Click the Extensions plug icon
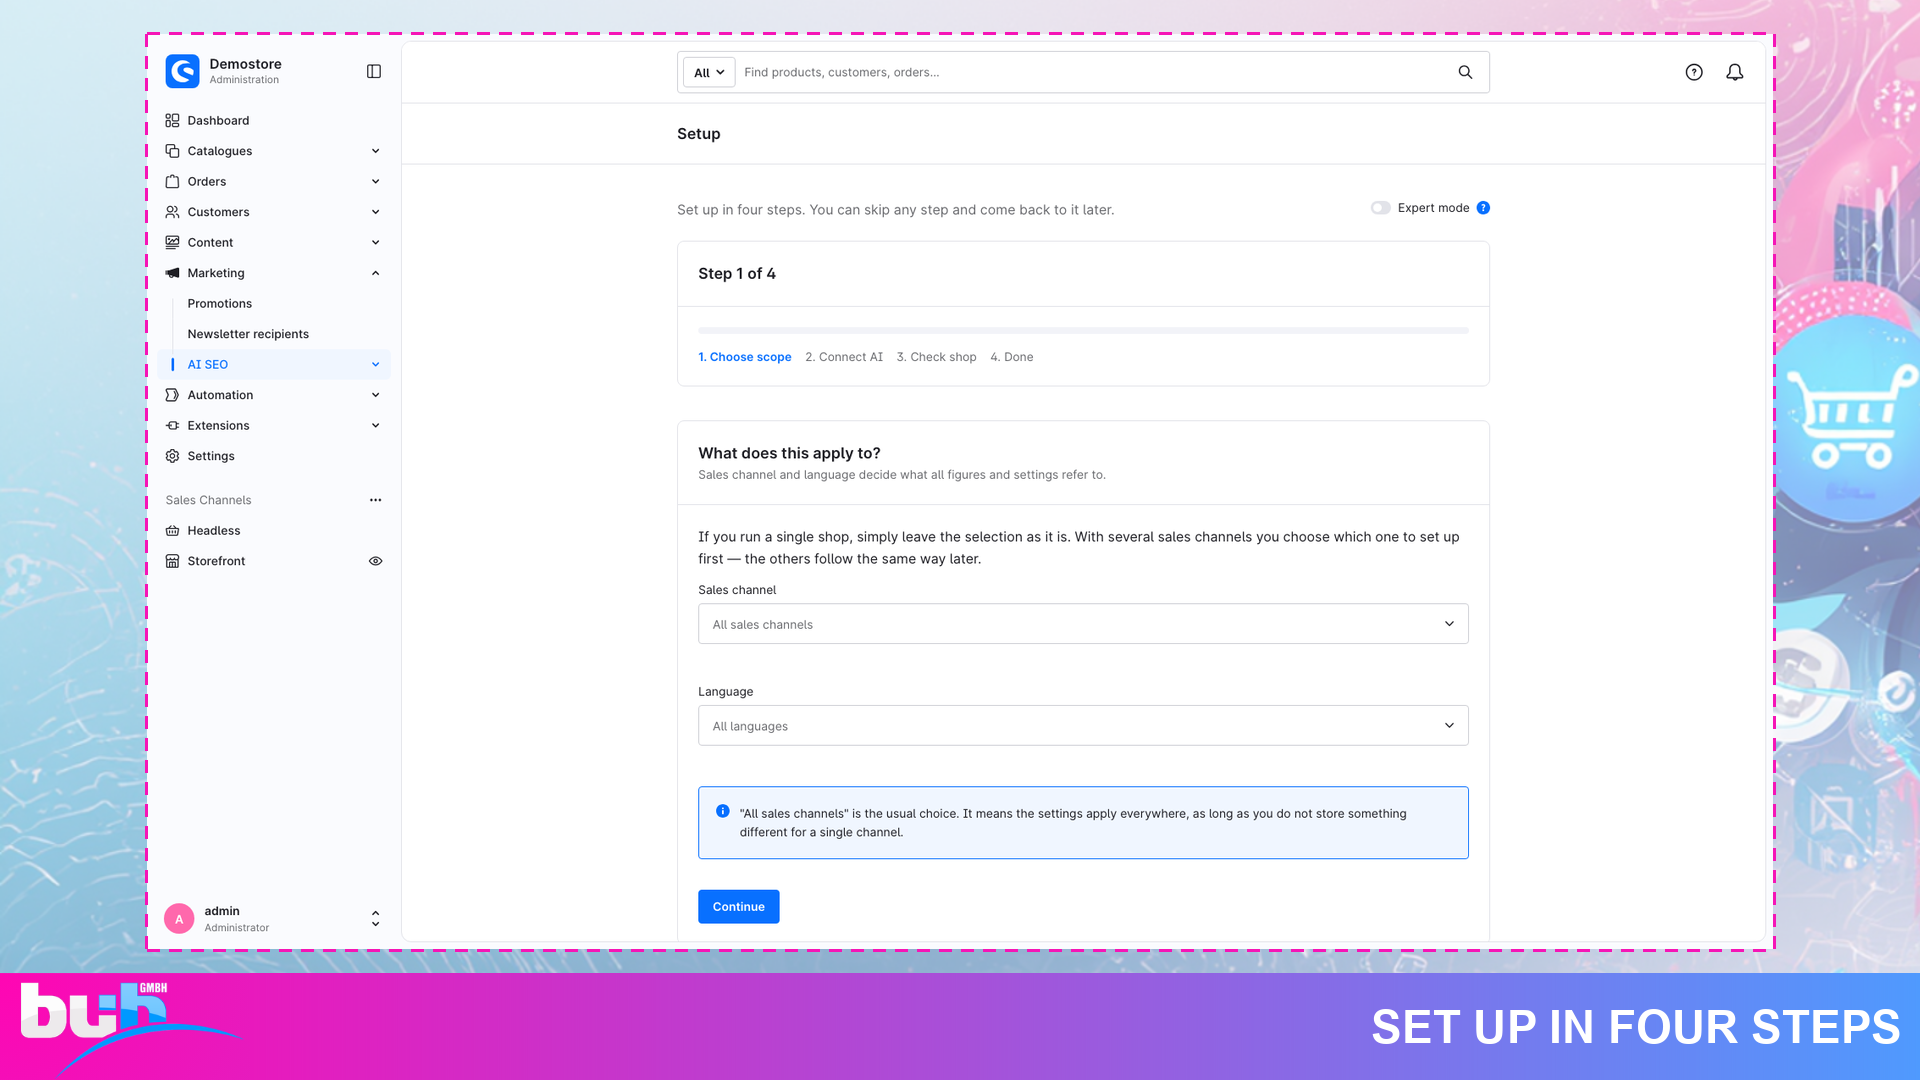The width and height of the screenshot is (1920, 1080). [172, 425]
